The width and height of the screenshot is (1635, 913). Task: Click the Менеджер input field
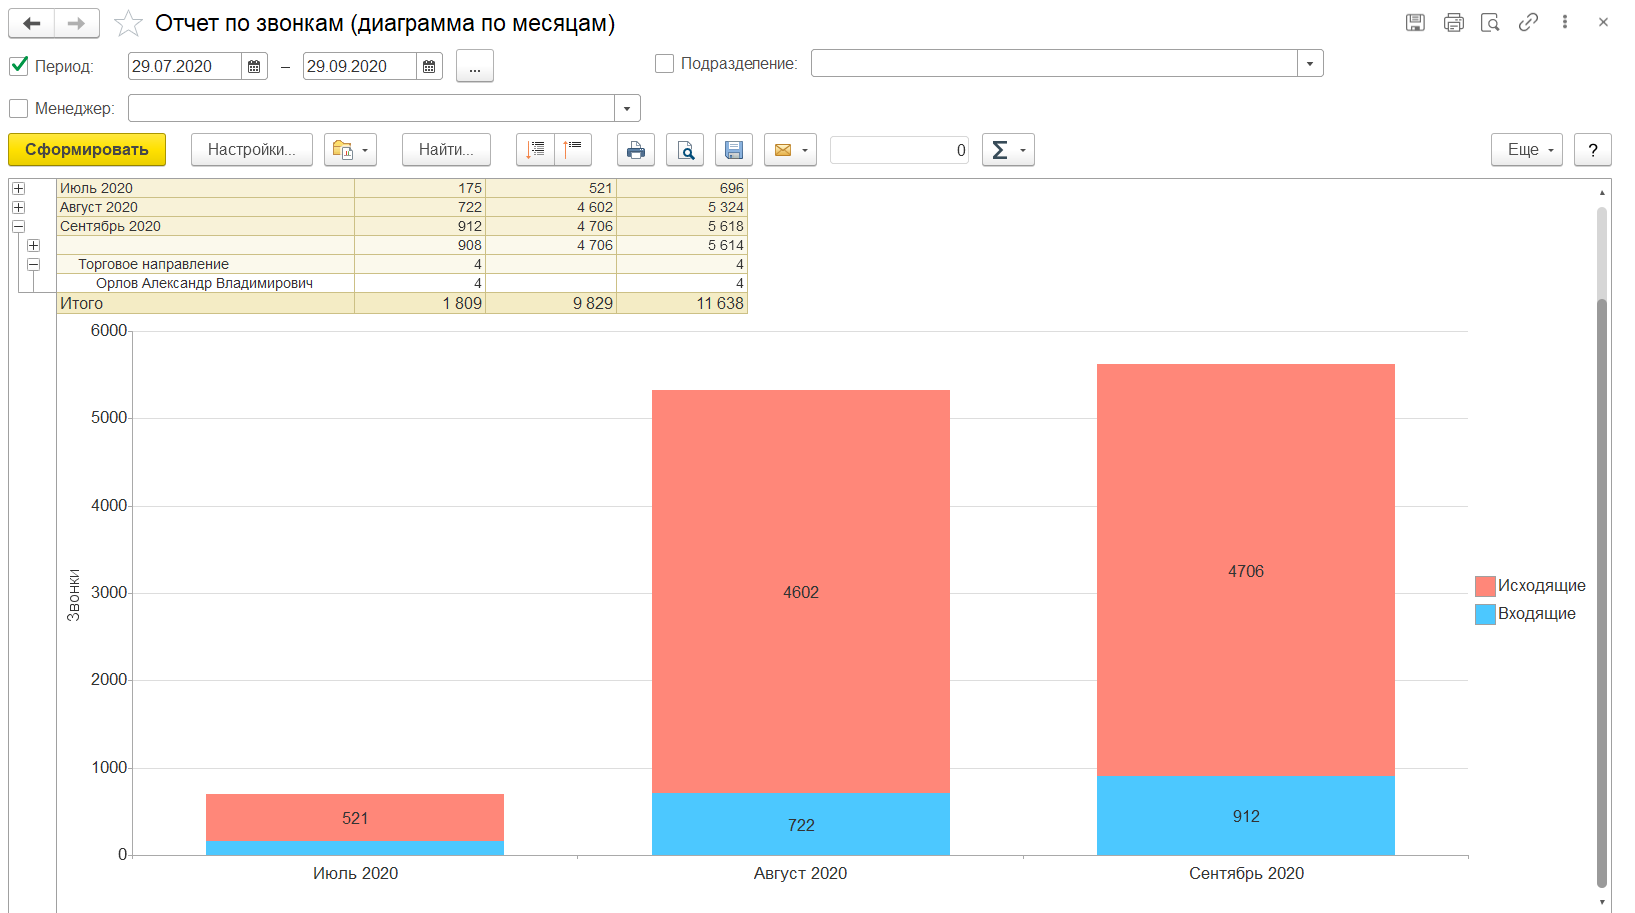click(372, 108)
